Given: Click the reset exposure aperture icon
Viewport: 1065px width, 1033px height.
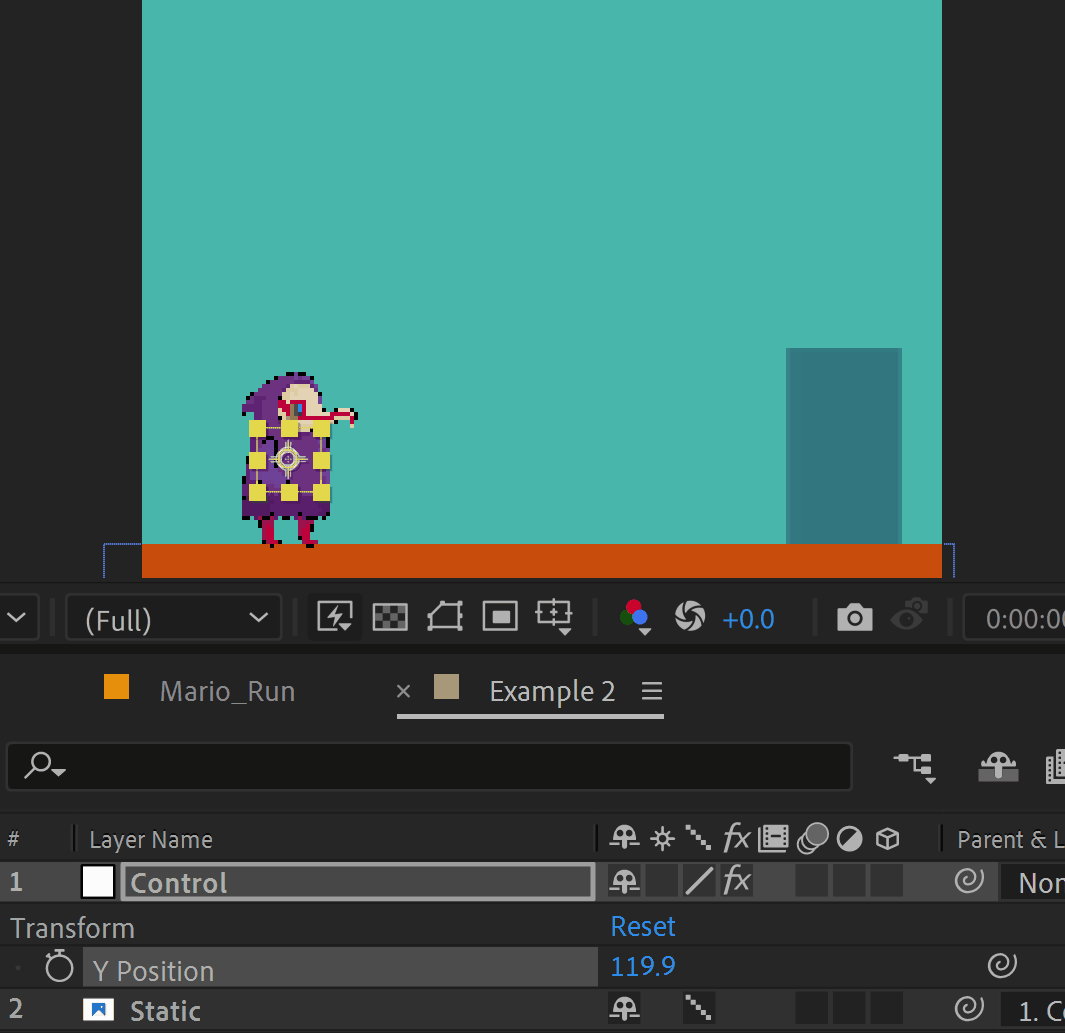Looking at the screenshot, I should pos(690,617).
